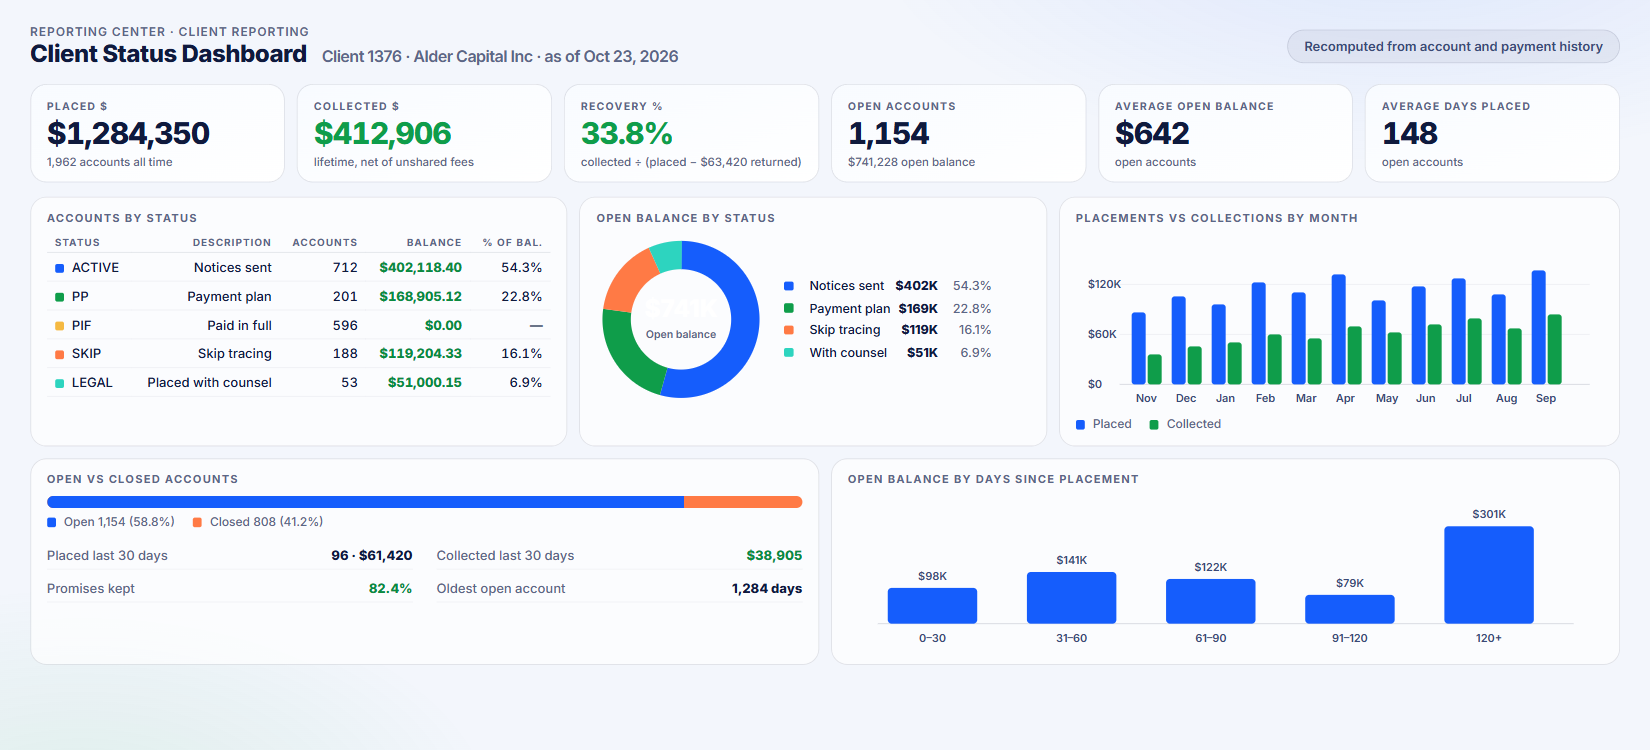Click the '148' average days placed figure
This screenshot has height=750, width=1650.
click(x=1410, y=133)
